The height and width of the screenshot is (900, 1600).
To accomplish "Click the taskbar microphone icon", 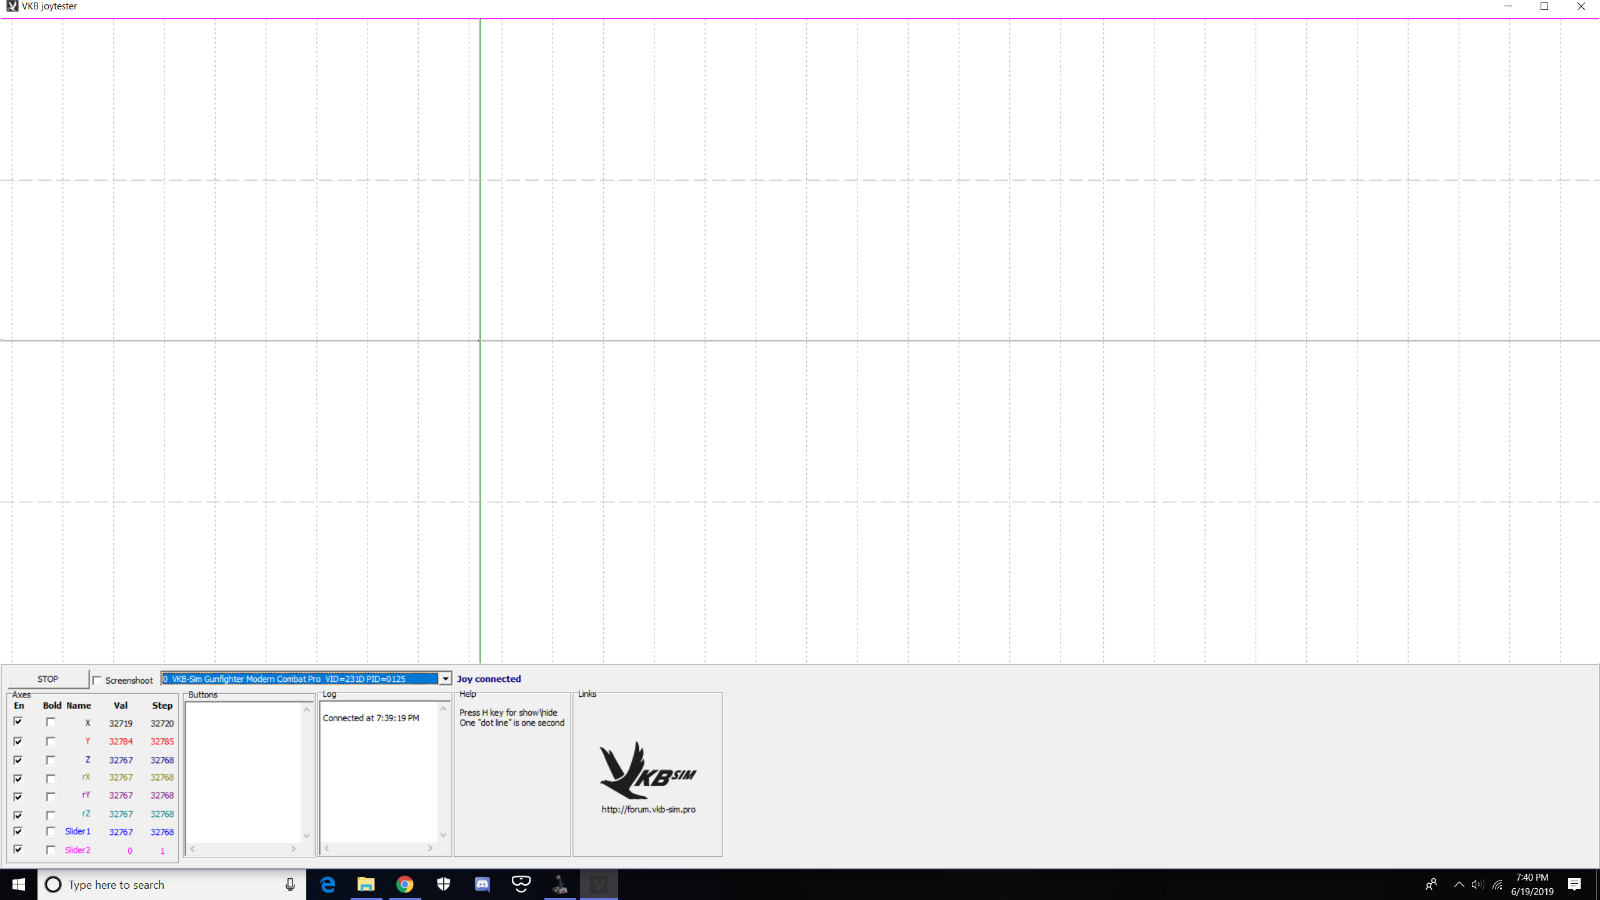I will (290, 884).
